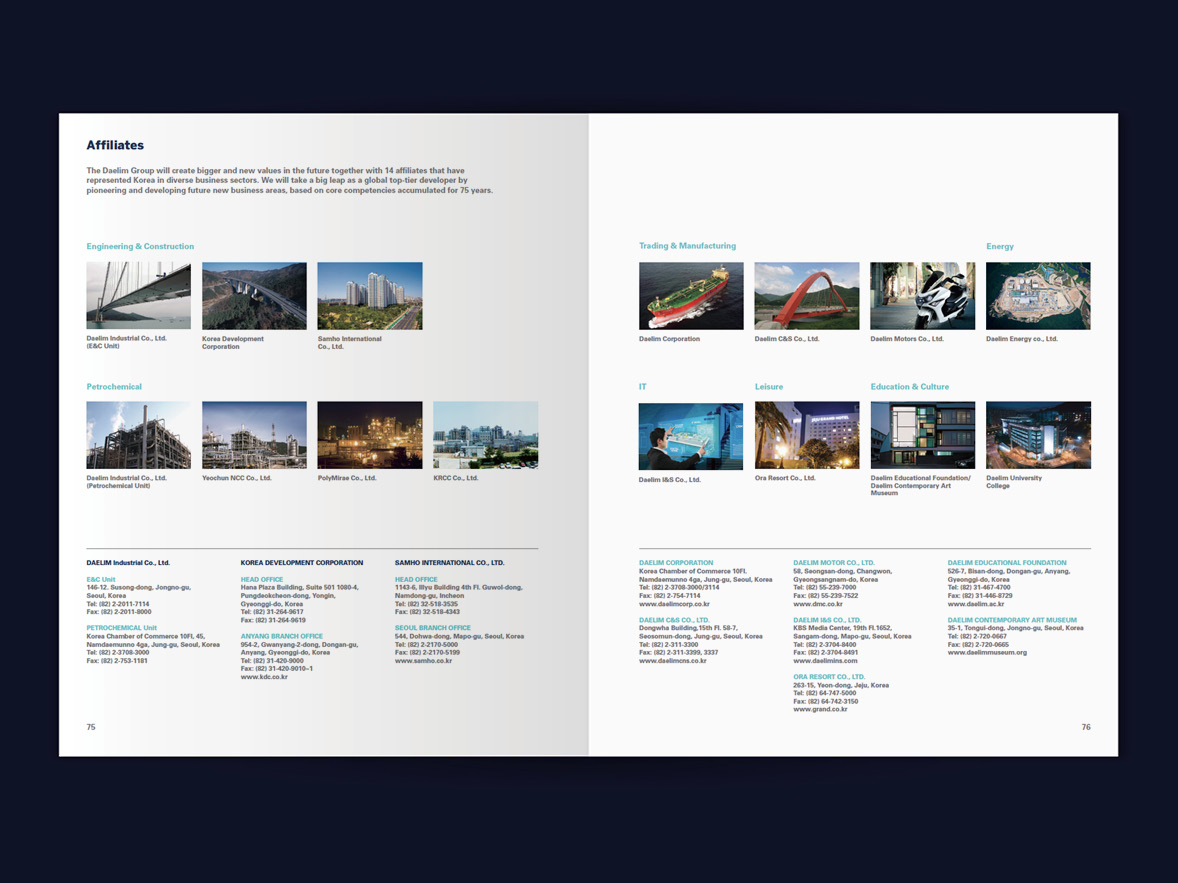Click the ORA RESORT CO., LTD. contact heading
Image resolution: width=1178 pixels, height=883 pixels.
[829, 677]
